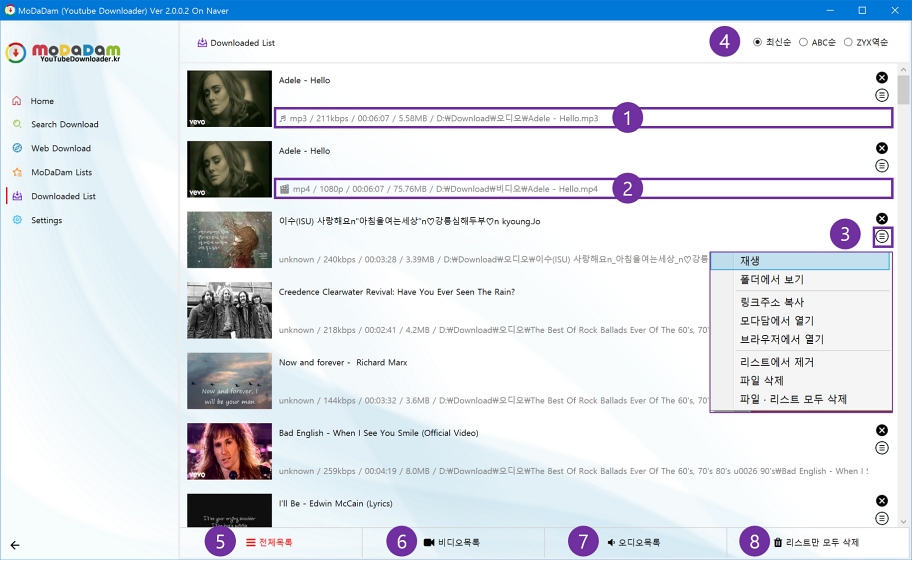Click menu icon for 이수(ISU) entry
Screen dimensions: 912x564
[882, 236]
